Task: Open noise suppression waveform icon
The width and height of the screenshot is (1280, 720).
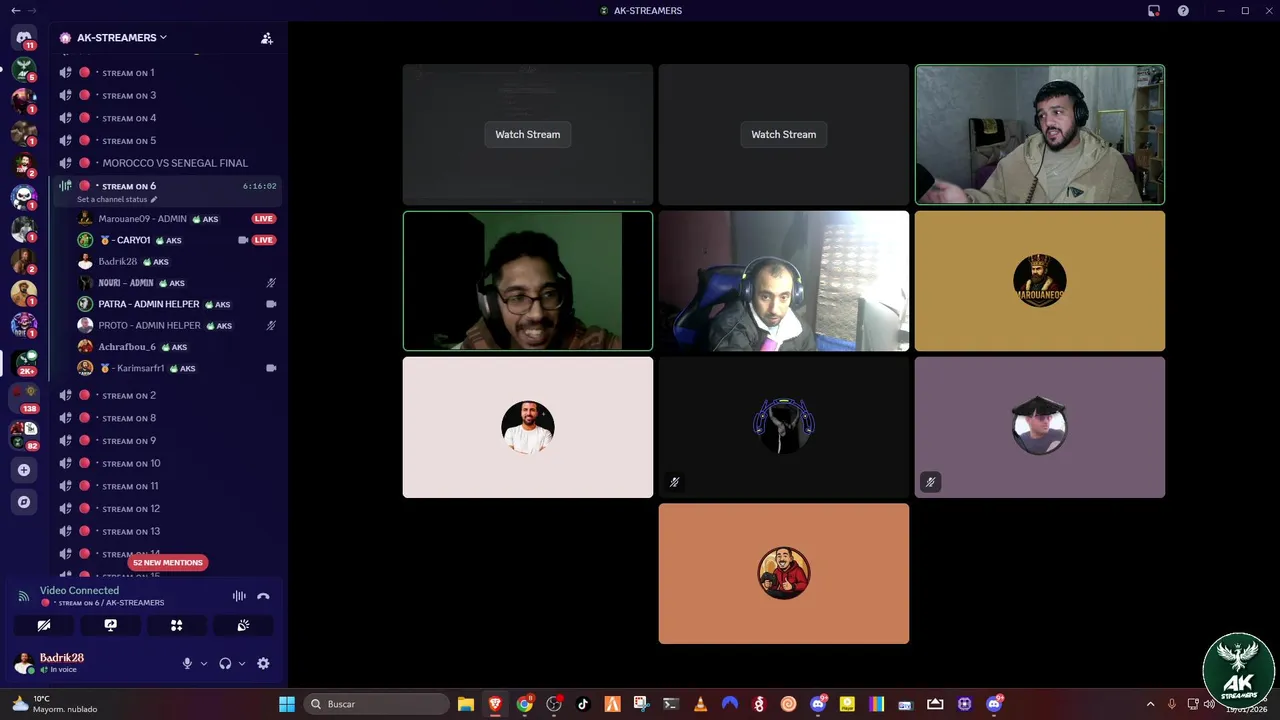Action: pos(239,596)
